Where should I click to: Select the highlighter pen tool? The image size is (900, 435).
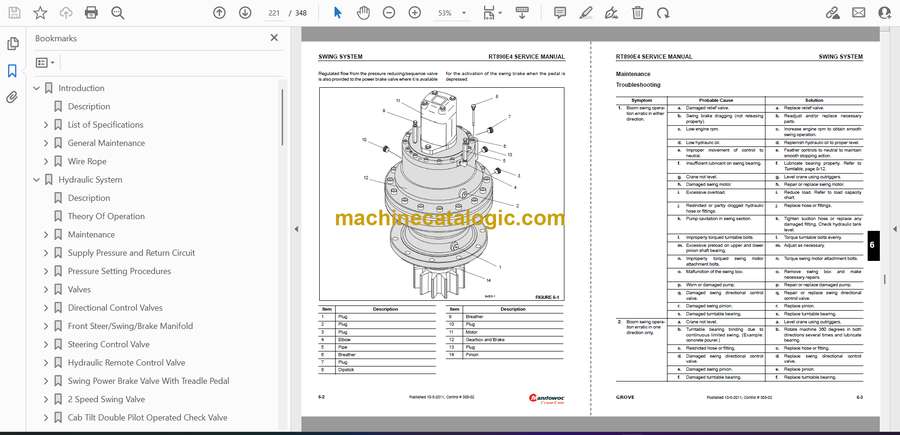[586, 13]
